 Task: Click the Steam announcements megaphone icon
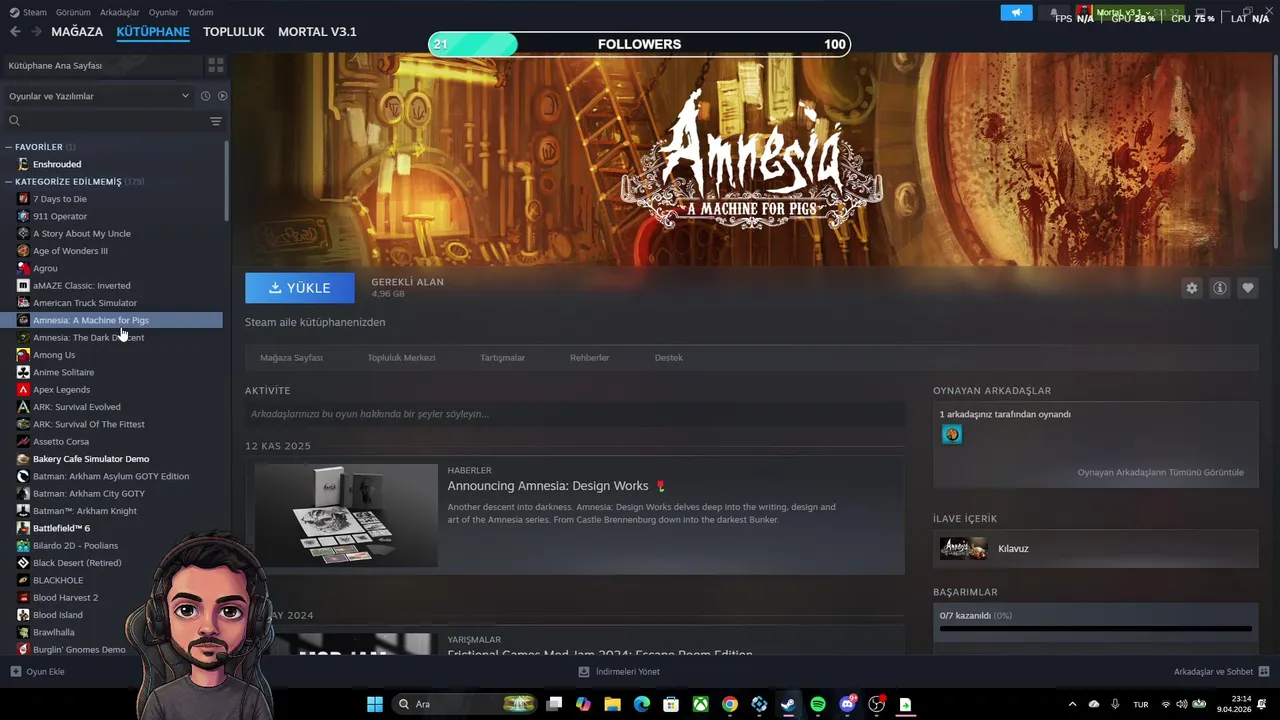tap(1016, 13)
